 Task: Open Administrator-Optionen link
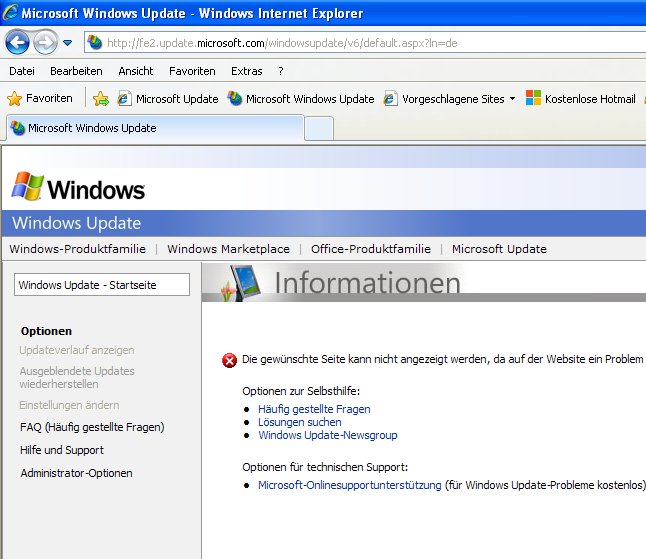[76, 473]
